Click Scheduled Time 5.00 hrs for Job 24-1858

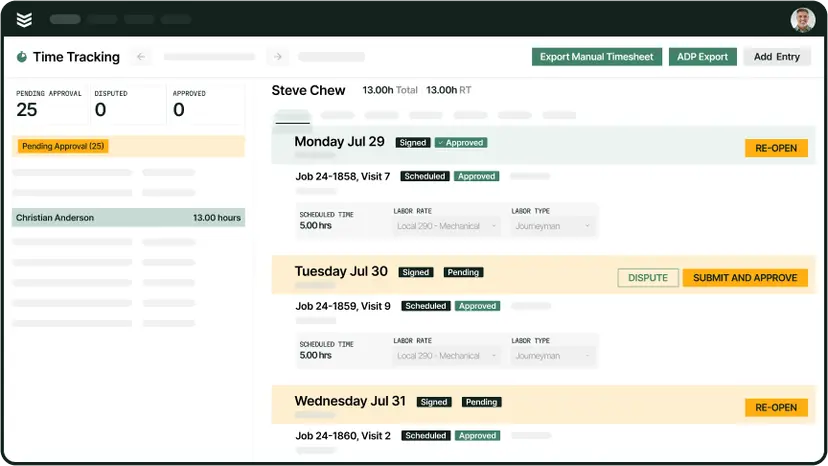point(326,220)
